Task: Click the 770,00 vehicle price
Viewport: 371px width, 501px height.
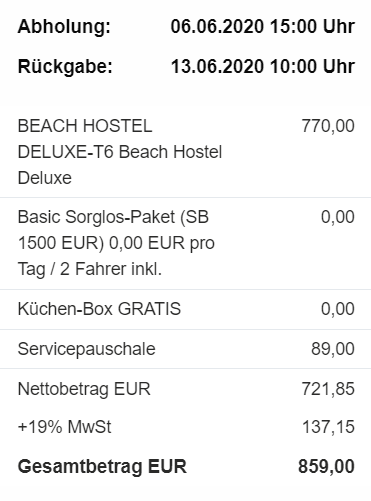Action: pyautogui.click(x=328, y=126)
